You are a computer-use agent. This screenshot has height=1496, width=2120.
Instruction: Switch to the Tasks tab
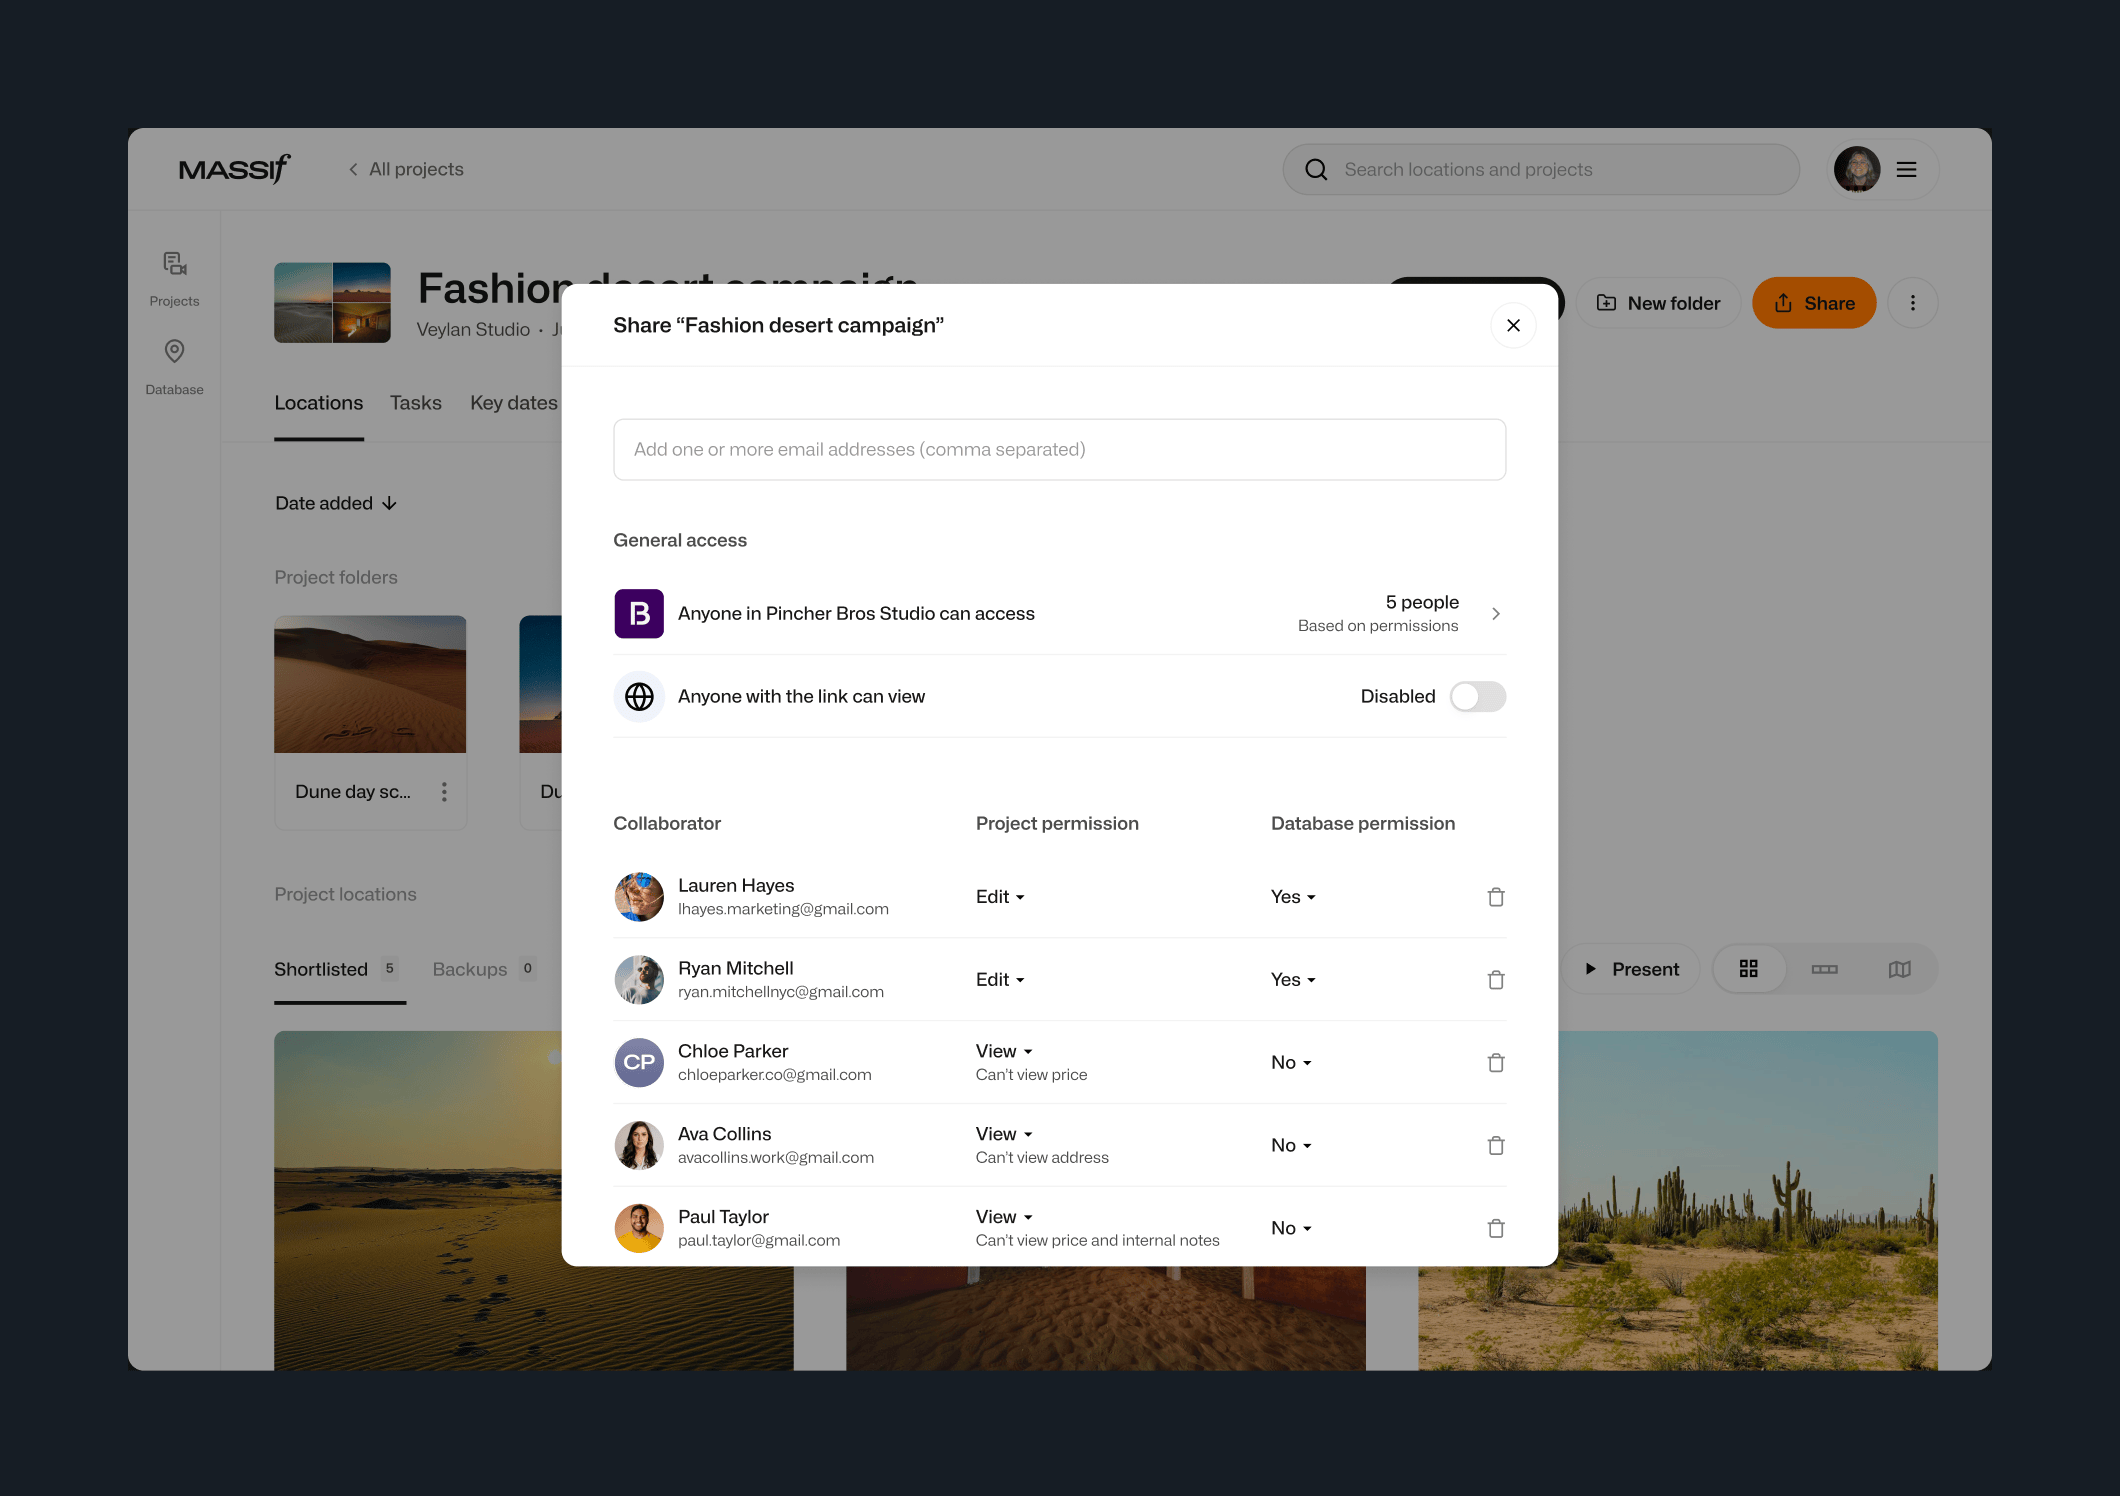pos(415,403)
